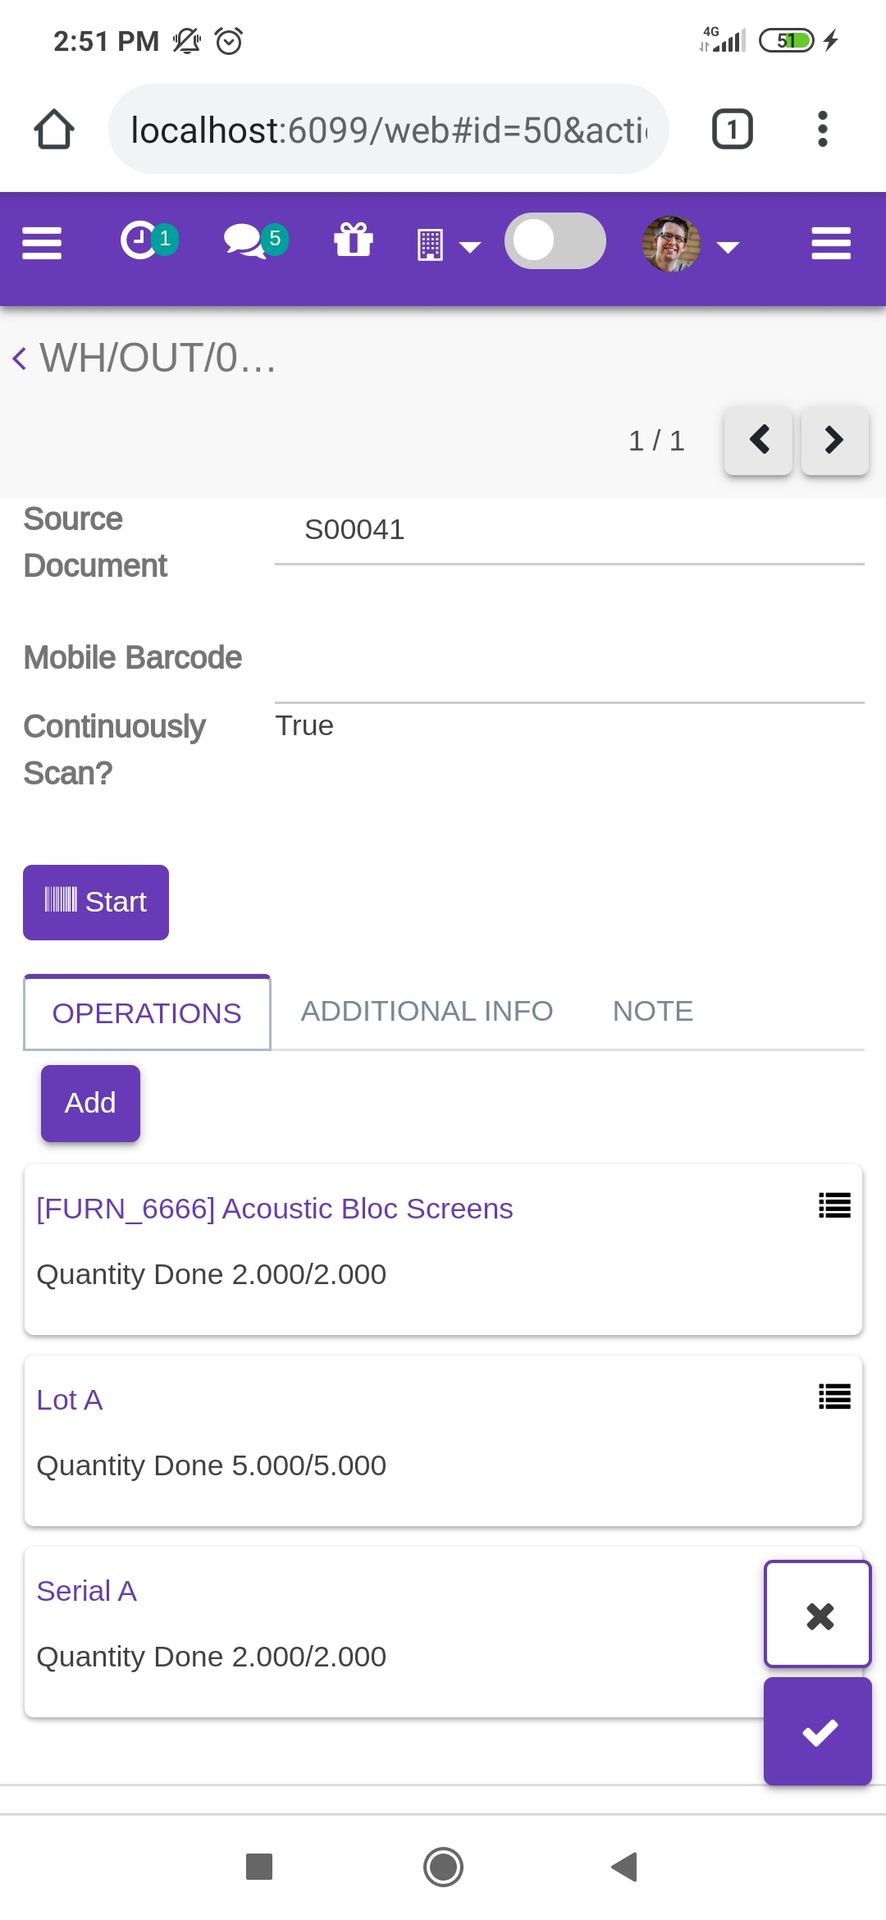Viewport: 886px width, 1920px height.
Task: Toggle the switch in the purple navbar
Action: (555, 241)
